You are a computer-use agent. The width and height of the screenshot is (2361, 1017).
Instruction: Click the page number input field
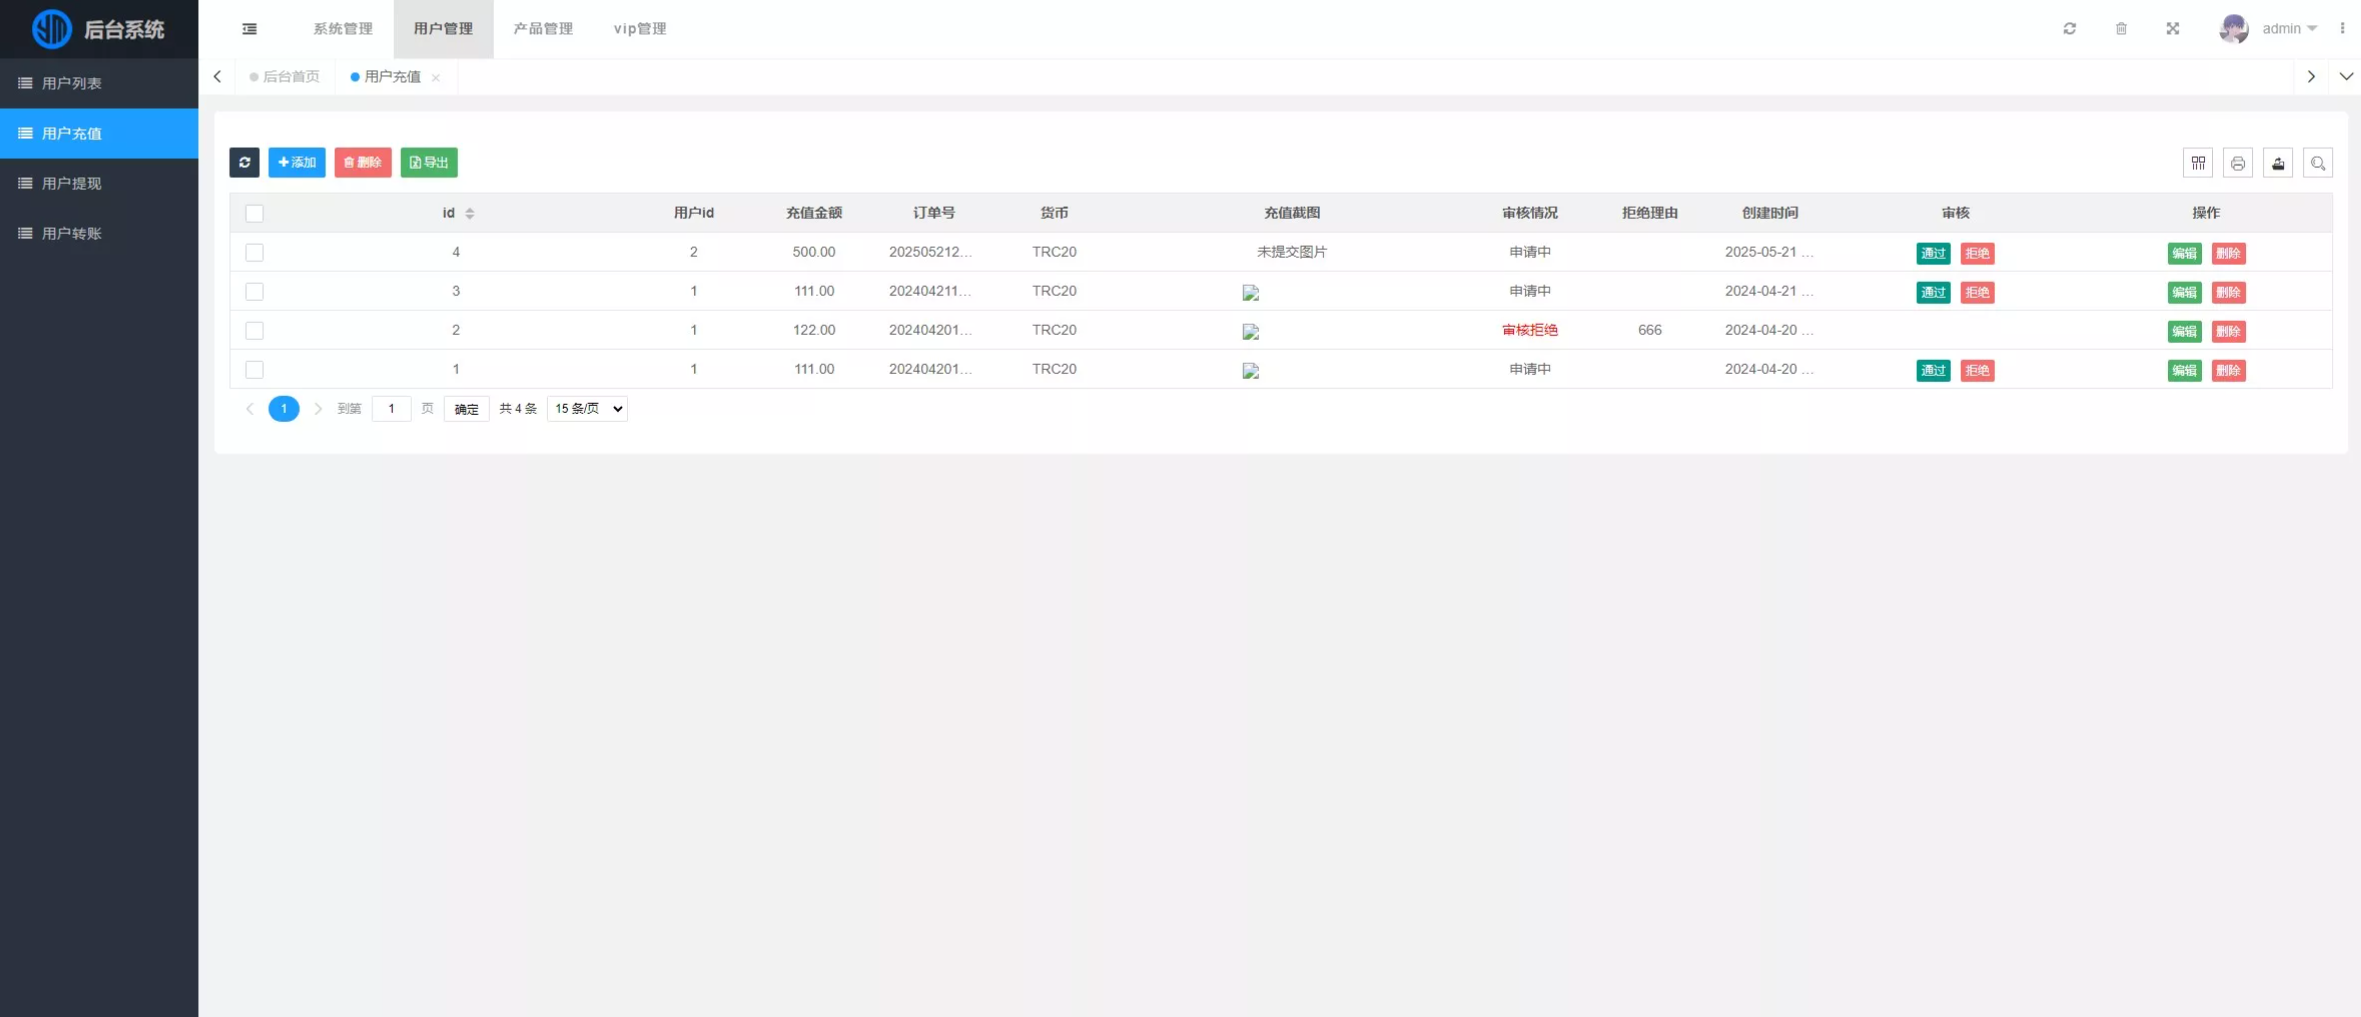(x=391, y=409)
